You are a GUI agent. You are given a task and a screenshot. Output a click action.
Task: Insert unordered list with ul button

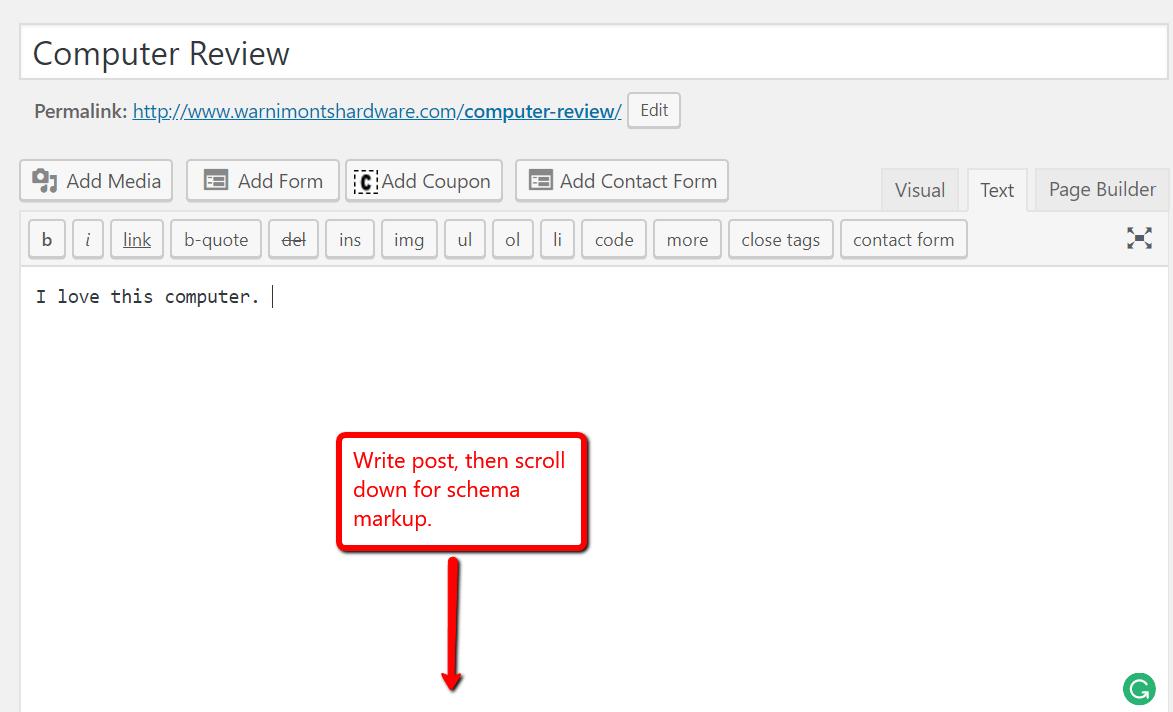465,239
